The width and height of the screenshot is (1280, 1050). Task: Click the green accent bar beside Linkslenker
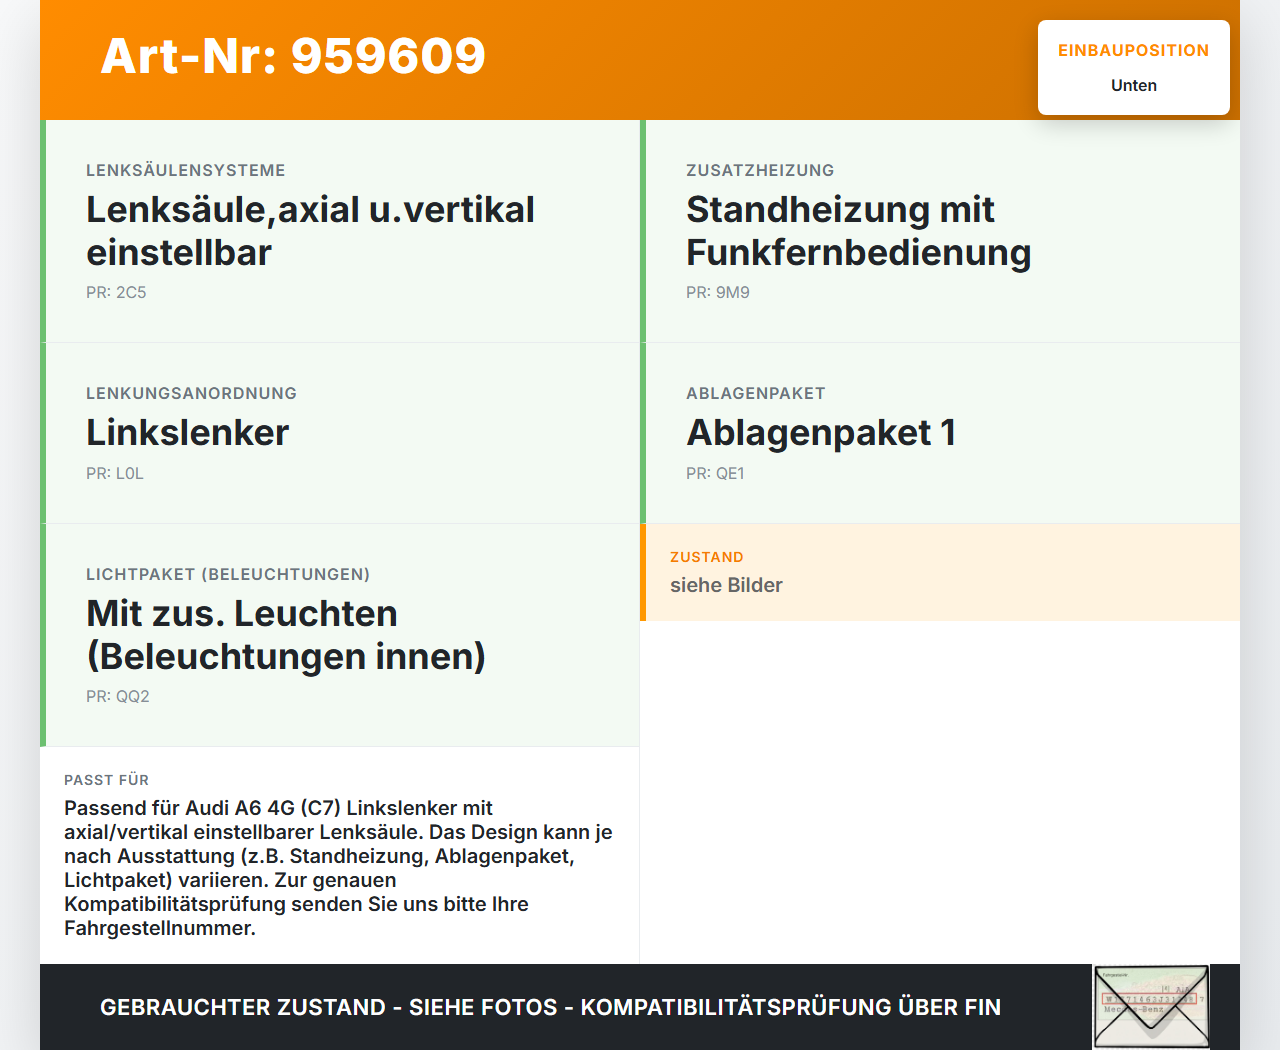coord(42,433)
